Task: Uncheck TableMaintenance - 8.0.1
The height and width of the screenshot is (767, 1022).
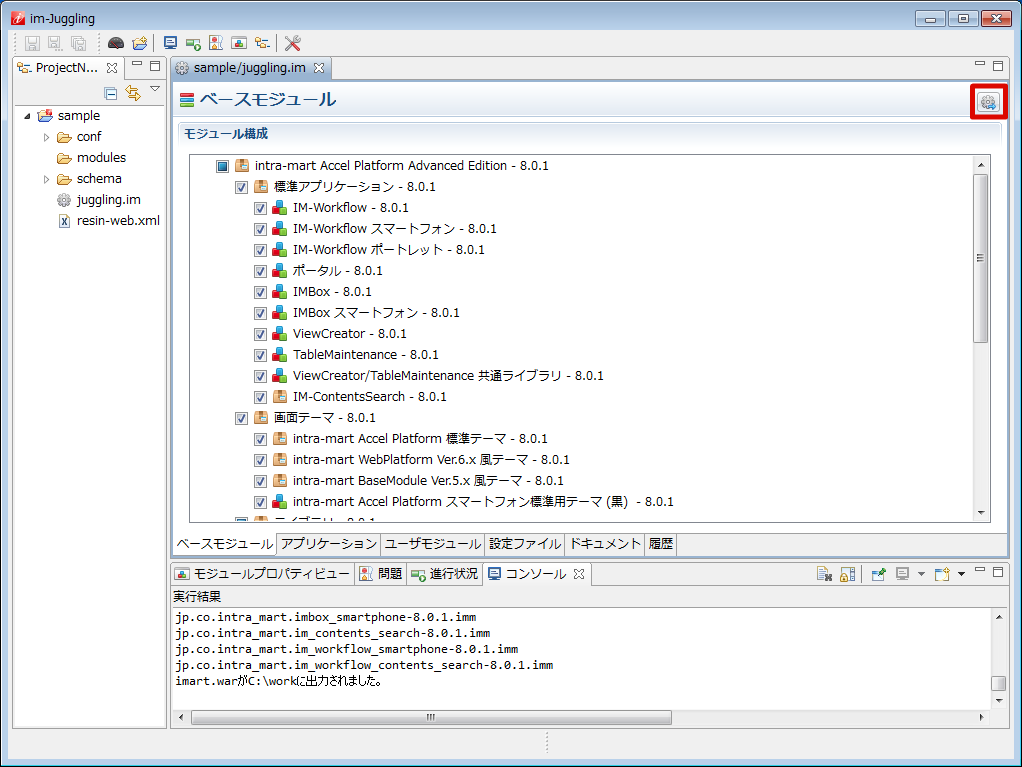Action: (260, 355)
